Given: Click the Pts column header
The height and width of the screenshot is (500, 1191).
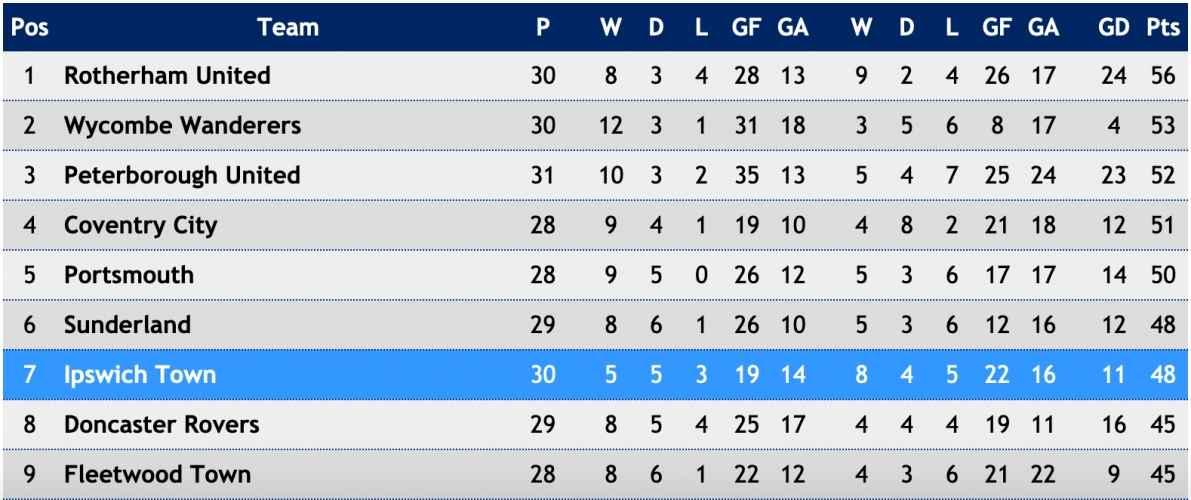Looking at the screenshot, I should click(x=1162, y=27).
